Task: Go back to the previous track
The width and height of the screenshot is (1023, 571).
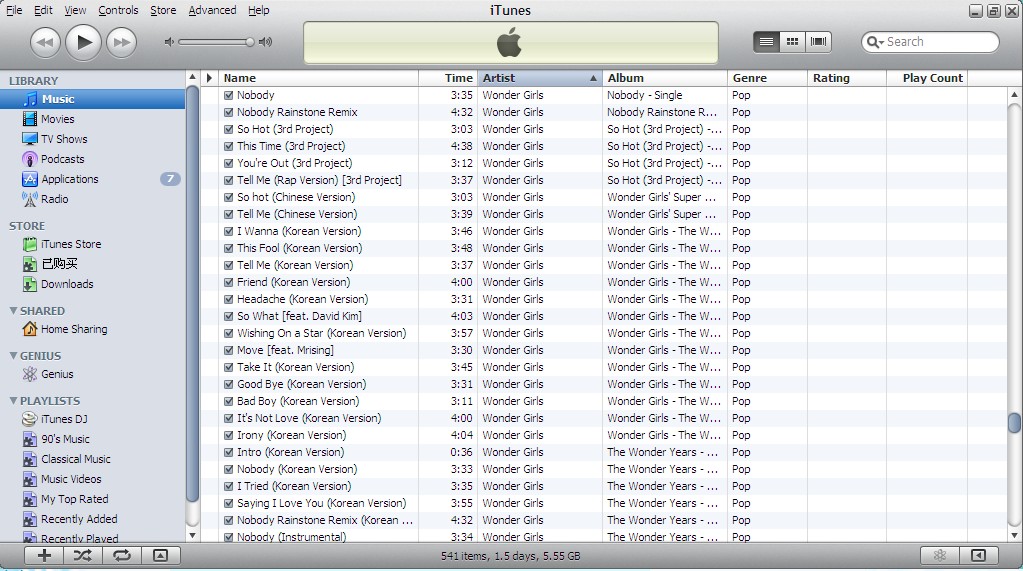Action: point(45,42)
